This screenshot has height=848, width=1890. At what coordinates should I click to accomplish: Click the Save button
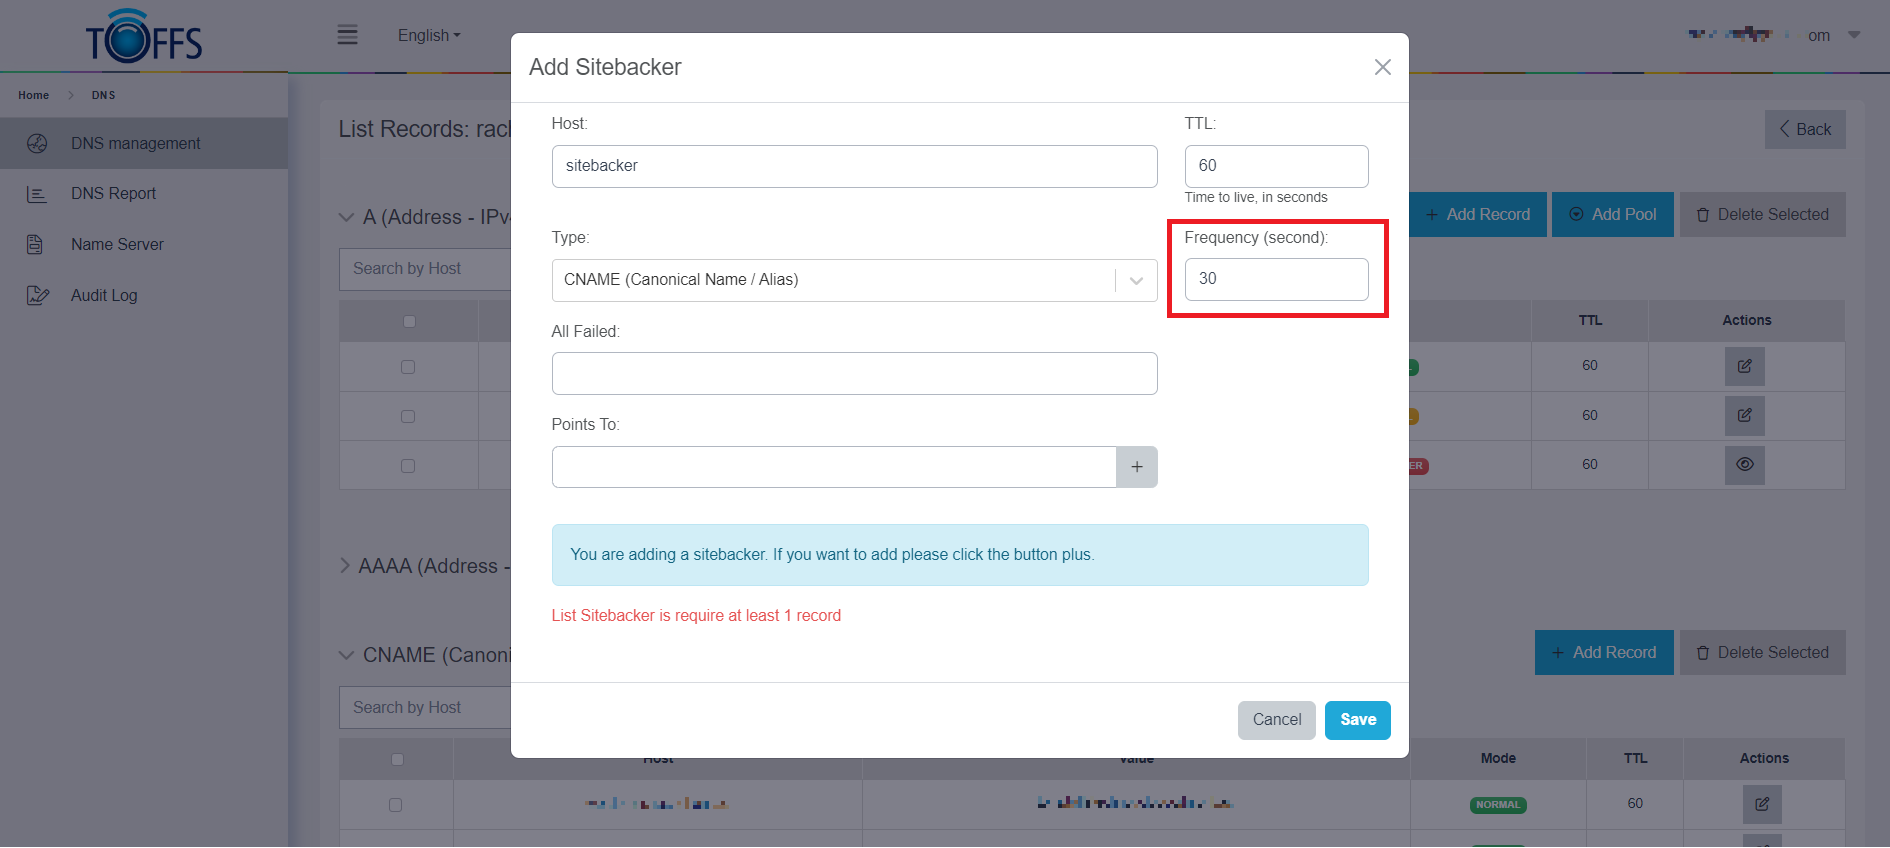pos(1357,720)
